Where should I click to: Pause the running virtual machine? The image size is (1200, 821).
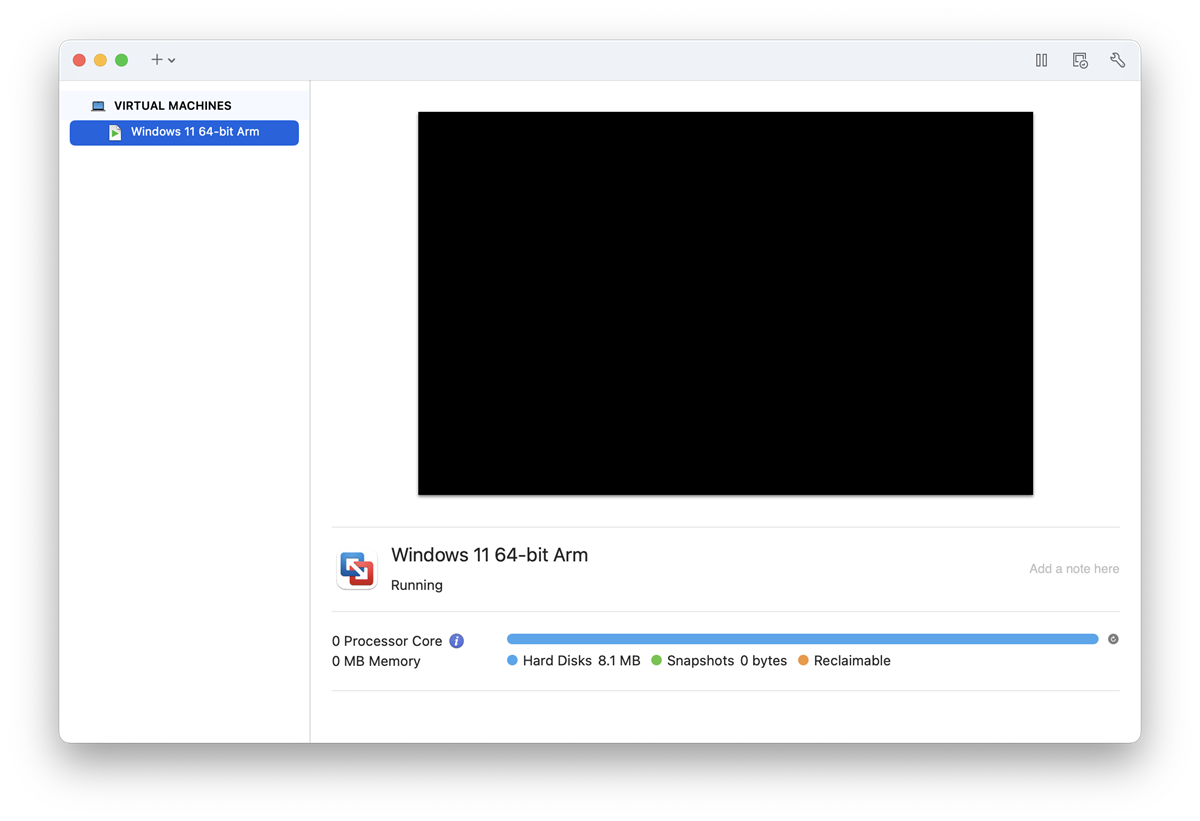pos(1041,60)
